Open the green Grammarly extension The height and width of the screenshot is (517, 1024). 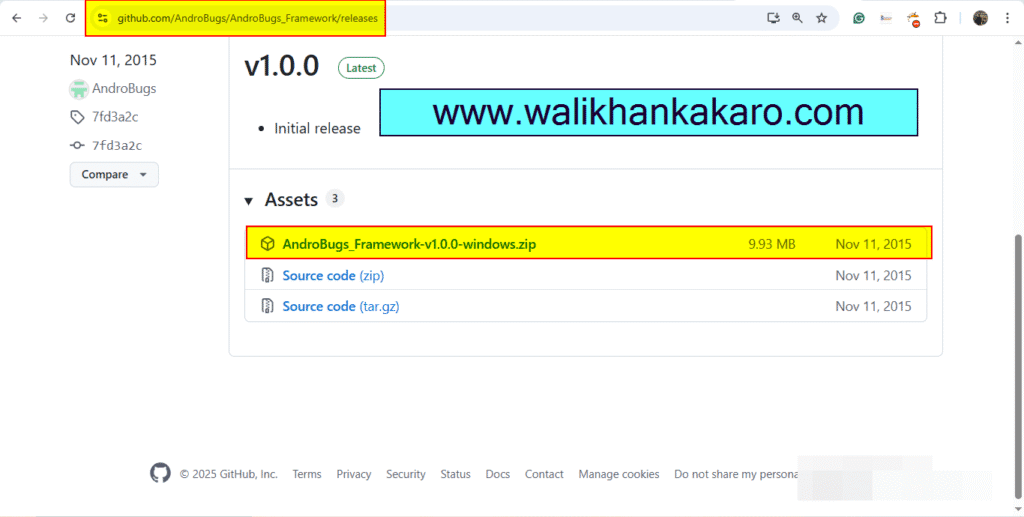[x=859, y=18]
